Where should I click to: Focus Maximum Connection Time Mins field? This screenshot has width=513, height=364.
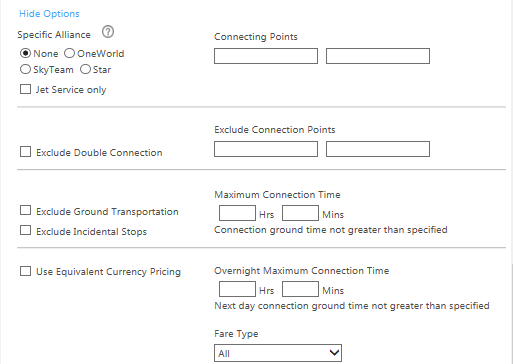[300, 213]
